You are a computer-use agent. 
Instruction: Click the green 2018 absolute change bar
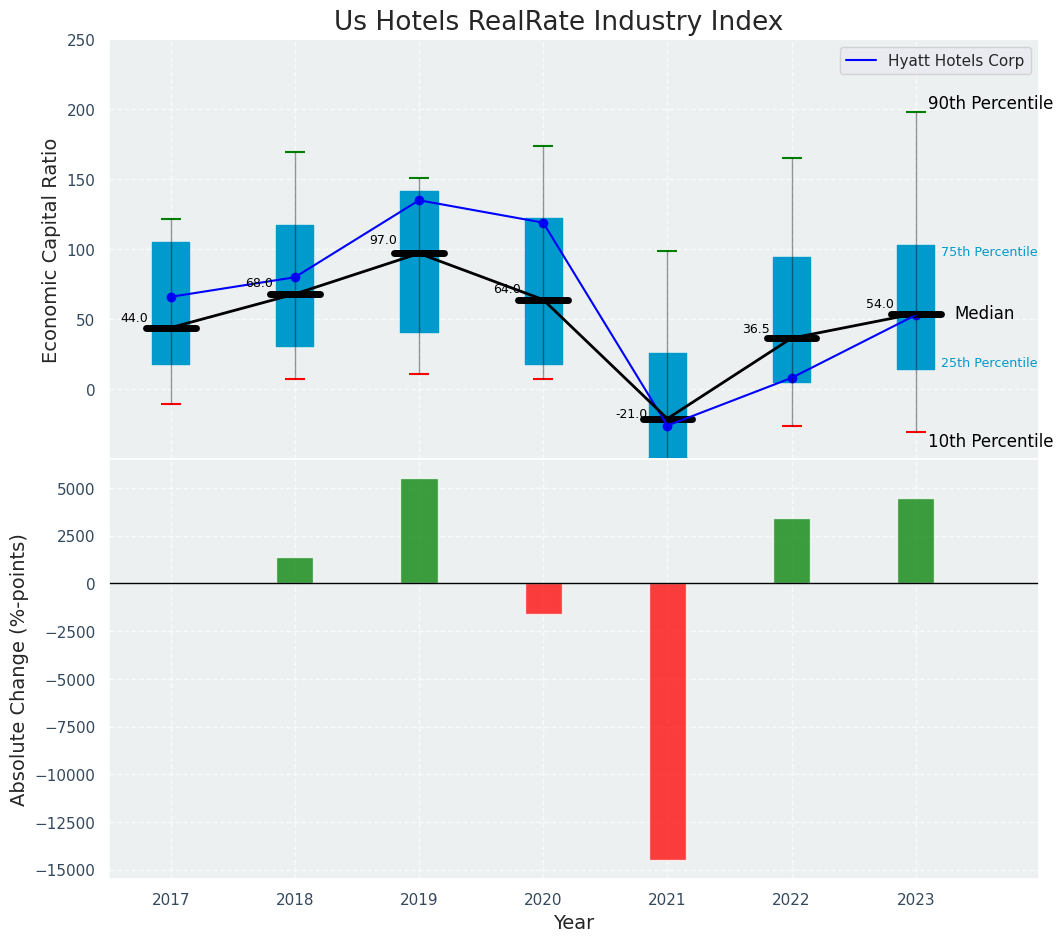coord(295,571)
